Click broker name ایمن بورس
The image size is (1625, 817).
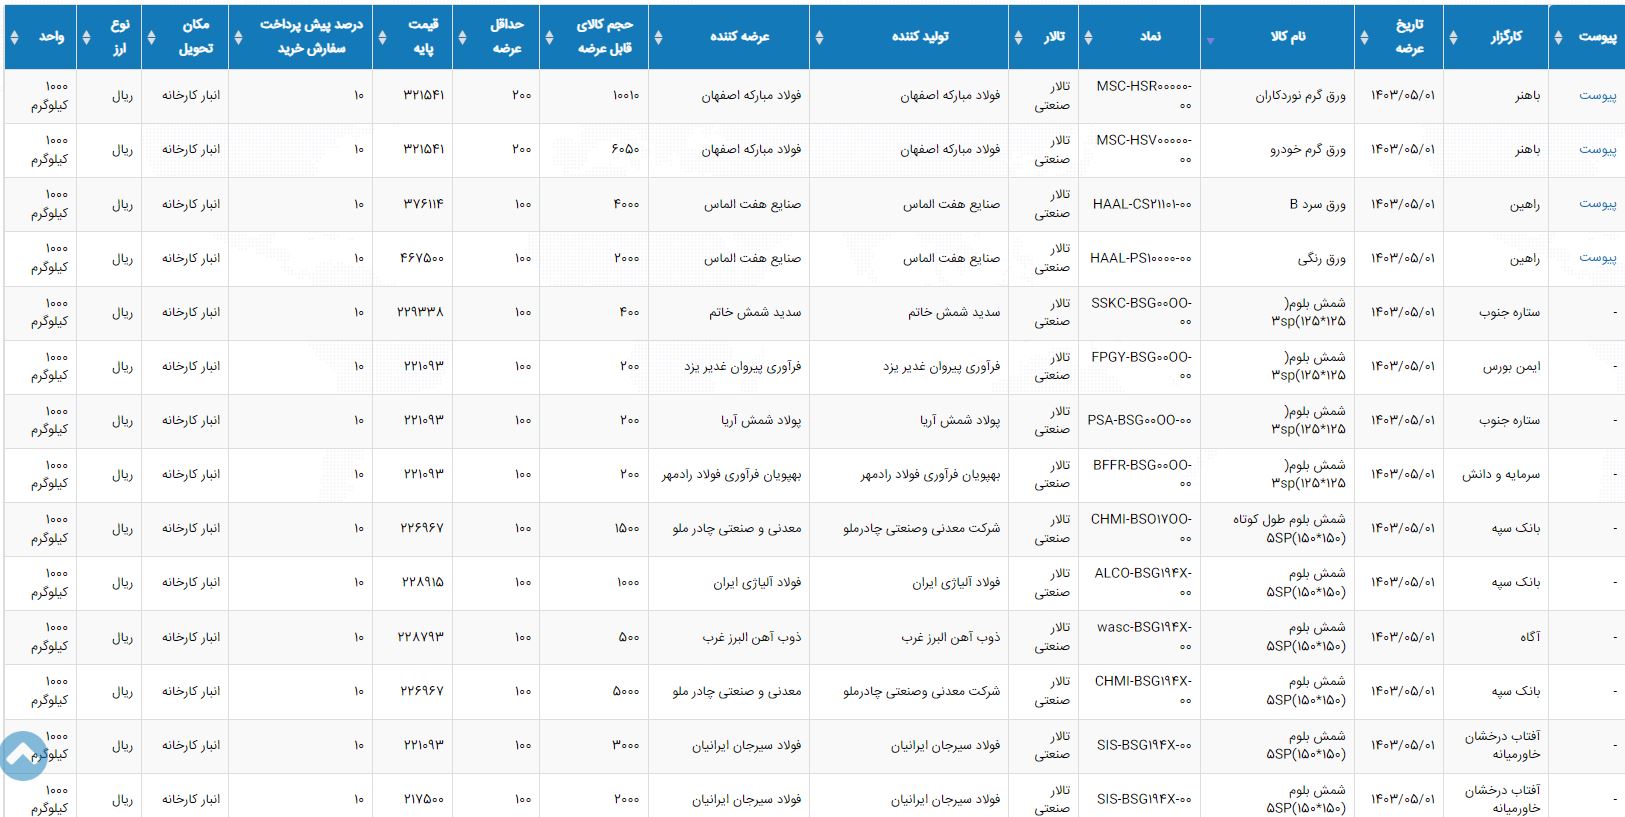(x=1512, y=366)
